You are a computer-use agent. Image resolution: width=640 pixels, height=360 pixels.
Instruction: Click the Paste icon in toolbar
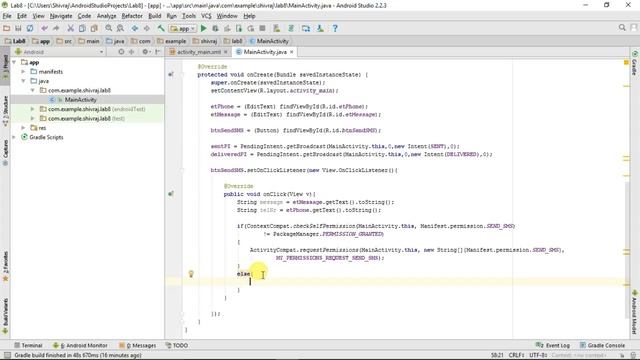[x=94, y=28]
